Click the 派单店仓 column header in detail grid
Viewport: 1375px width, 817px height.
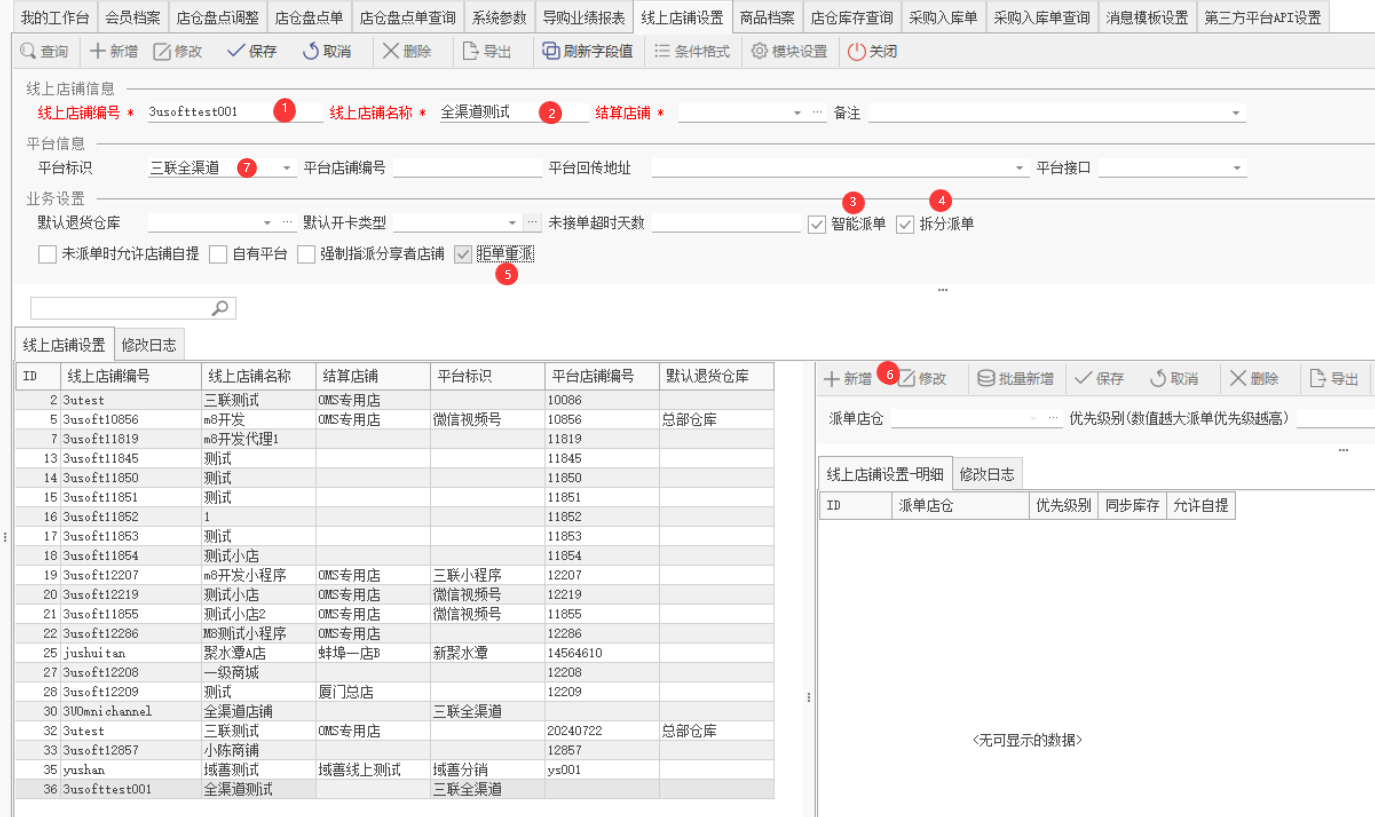tap(960, 505)
